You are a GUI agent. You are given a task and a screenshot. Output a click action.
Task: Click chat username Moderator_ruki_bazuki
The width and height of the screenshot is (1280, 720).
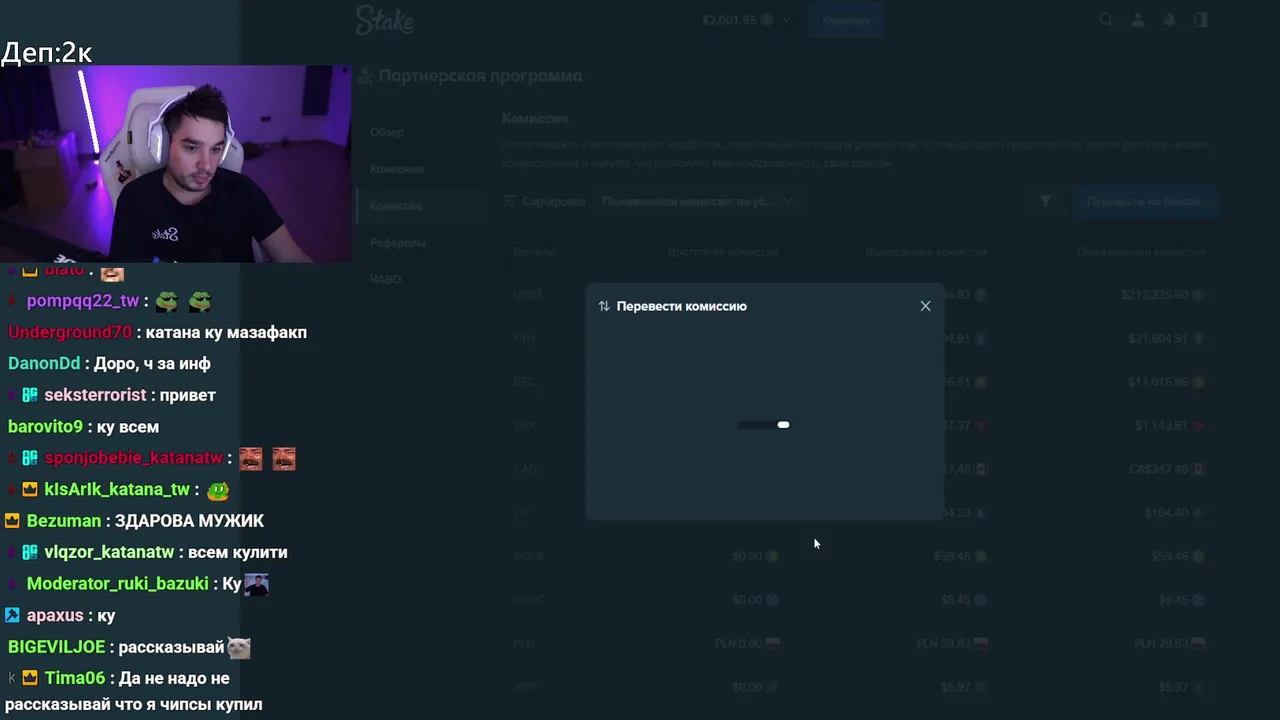(118, 584)
